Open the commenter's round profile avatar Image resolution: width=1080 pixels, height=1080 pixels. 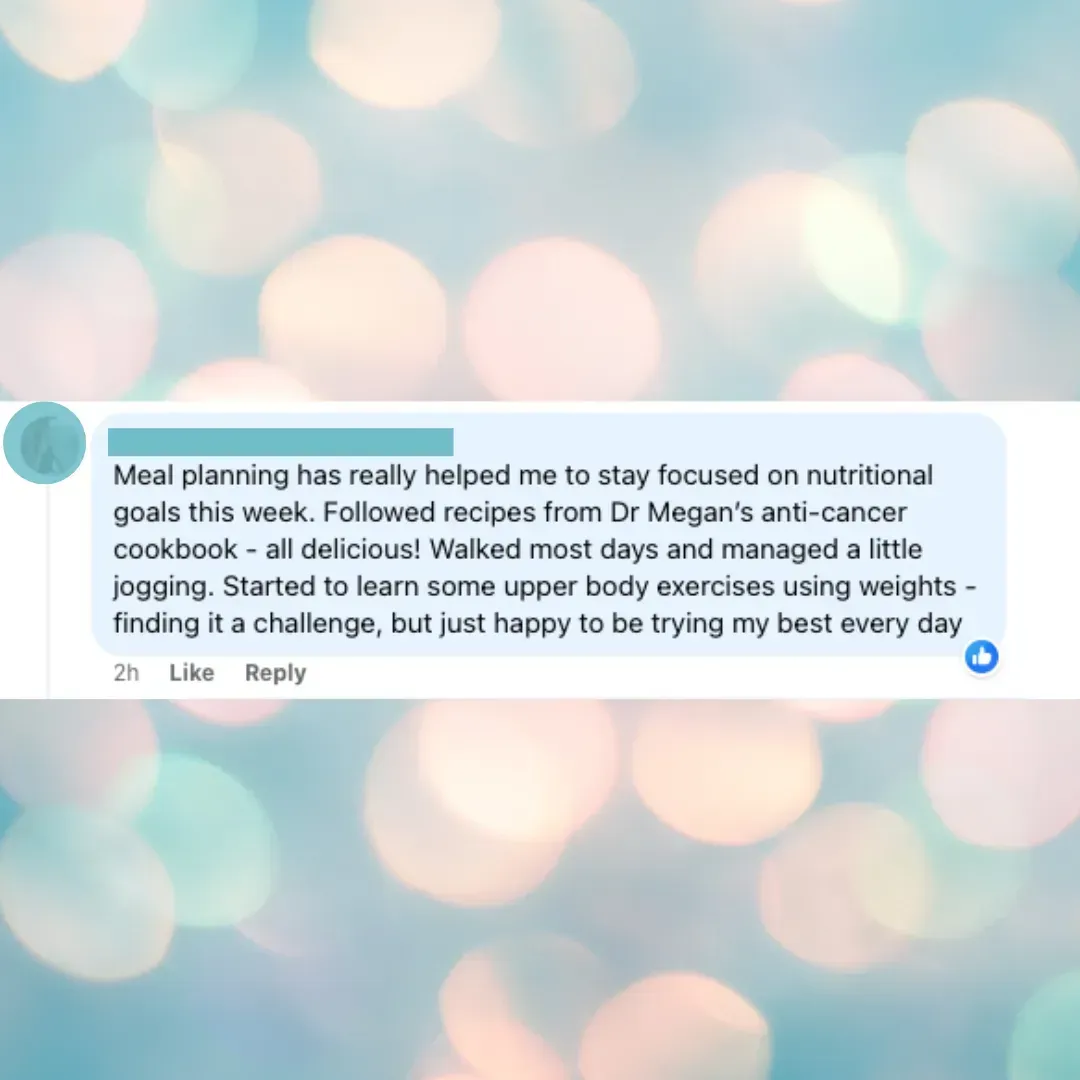pyautogui.click(x=45, y=443)
